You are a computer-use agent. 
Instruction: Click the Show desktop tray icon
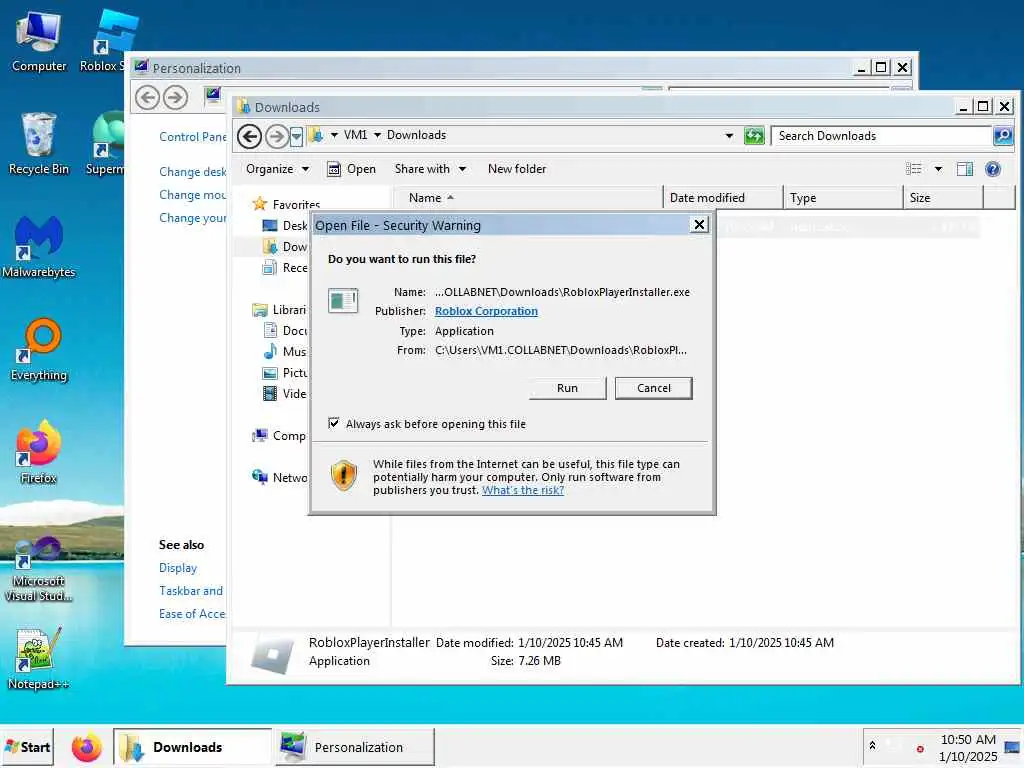1012,747
